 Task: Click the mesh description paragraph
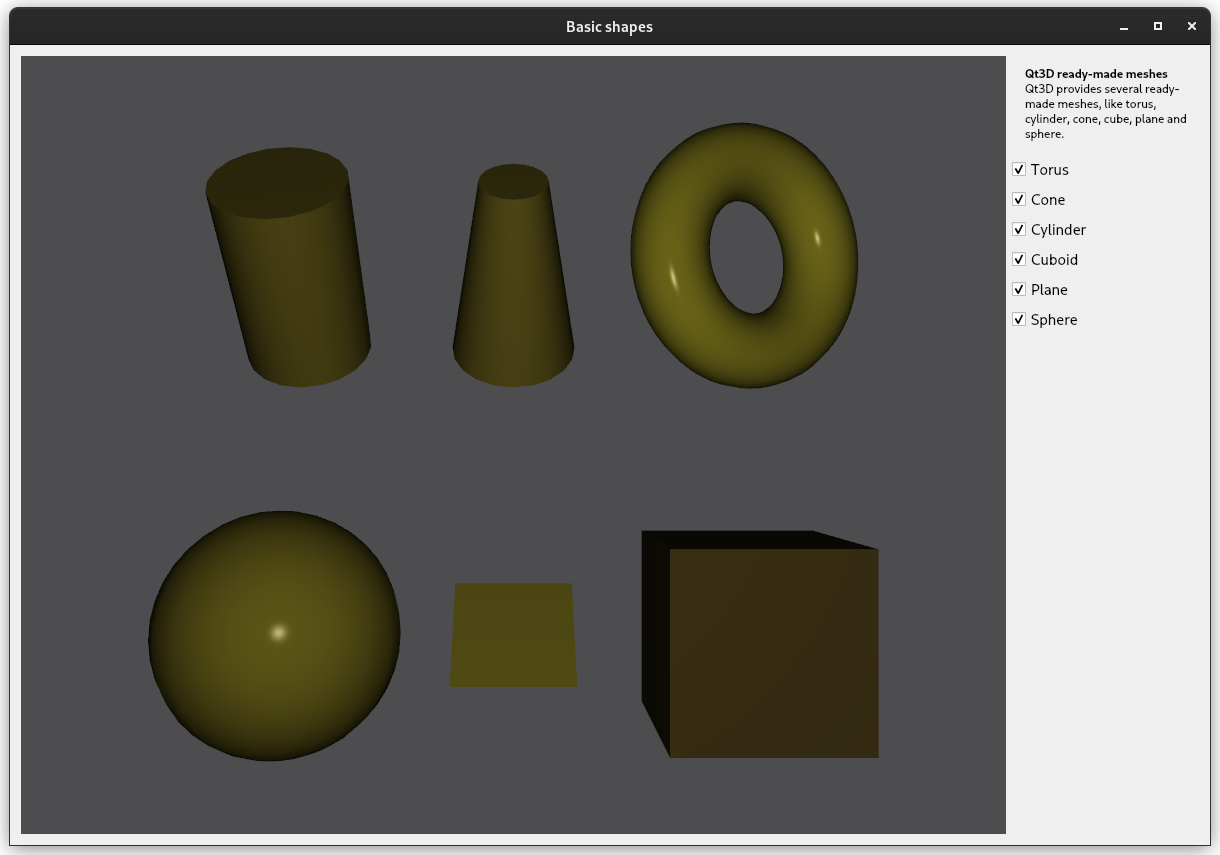(1104, 111)
